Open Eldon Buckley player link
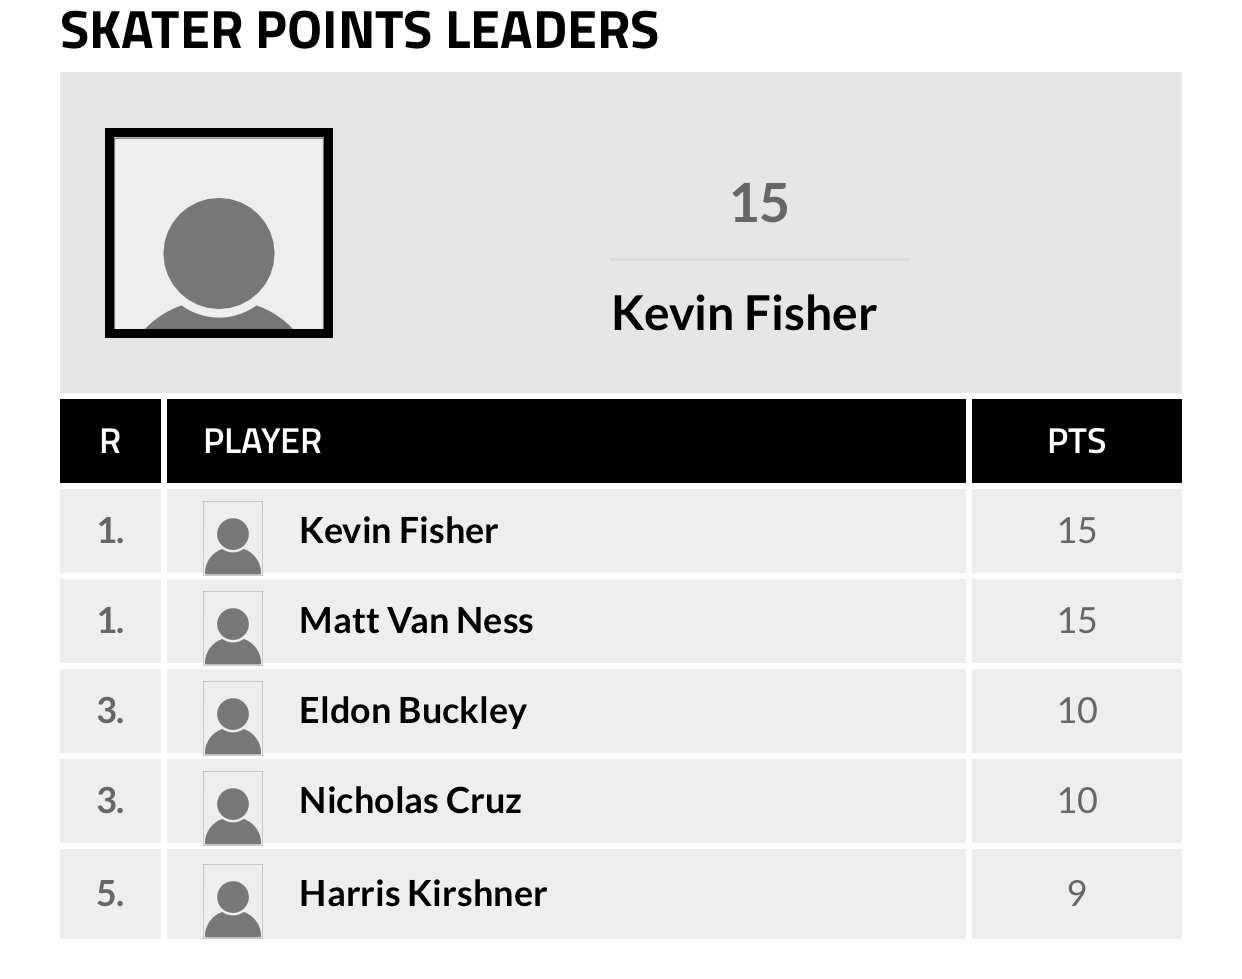Image resolution: width=1242 pixels, height=979 pixels. pyautogui.click(x=412, y=710)
